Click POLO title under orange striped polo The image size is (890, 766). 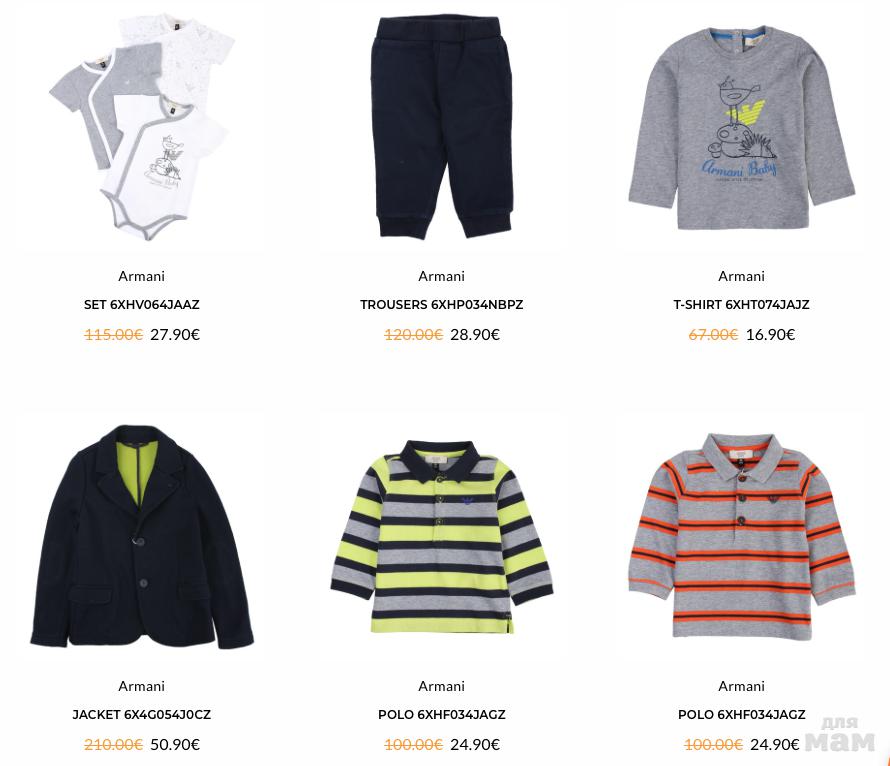tap(741, 714)
